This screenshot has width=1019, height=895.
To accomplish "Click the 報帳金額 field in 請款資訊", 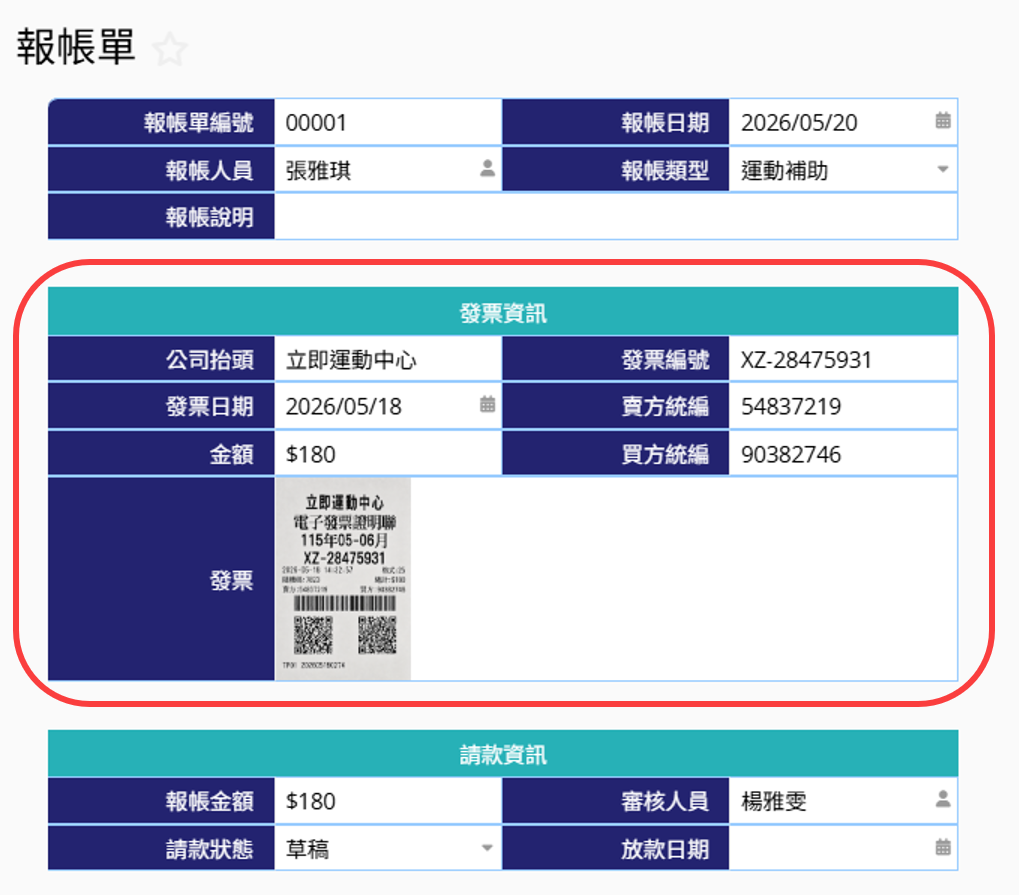I will tap(387, 801).
